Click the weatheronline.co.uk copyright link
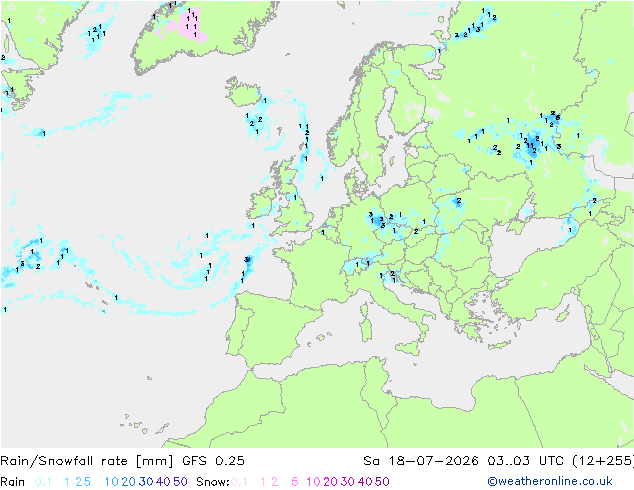 tap(550, 481)
